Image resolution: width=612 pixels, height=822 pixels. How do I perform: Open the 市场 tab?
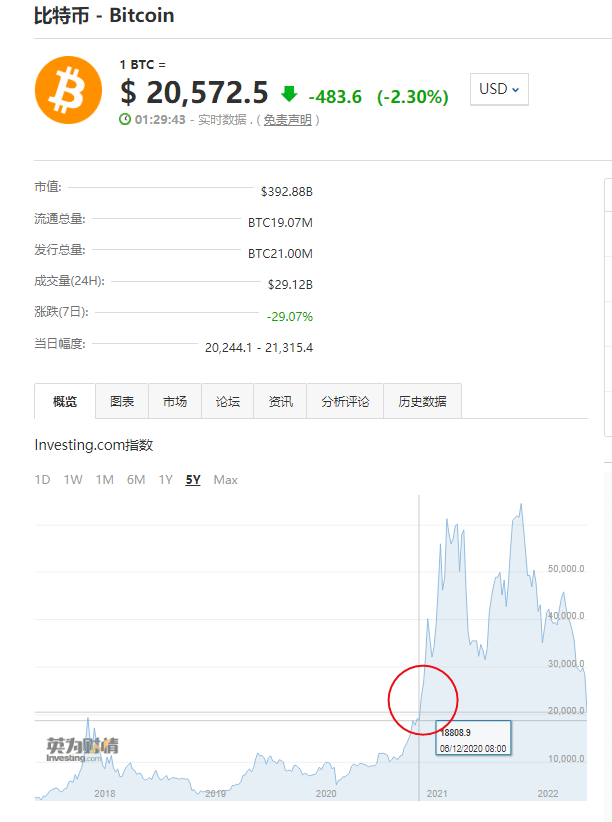coord(175,401)
